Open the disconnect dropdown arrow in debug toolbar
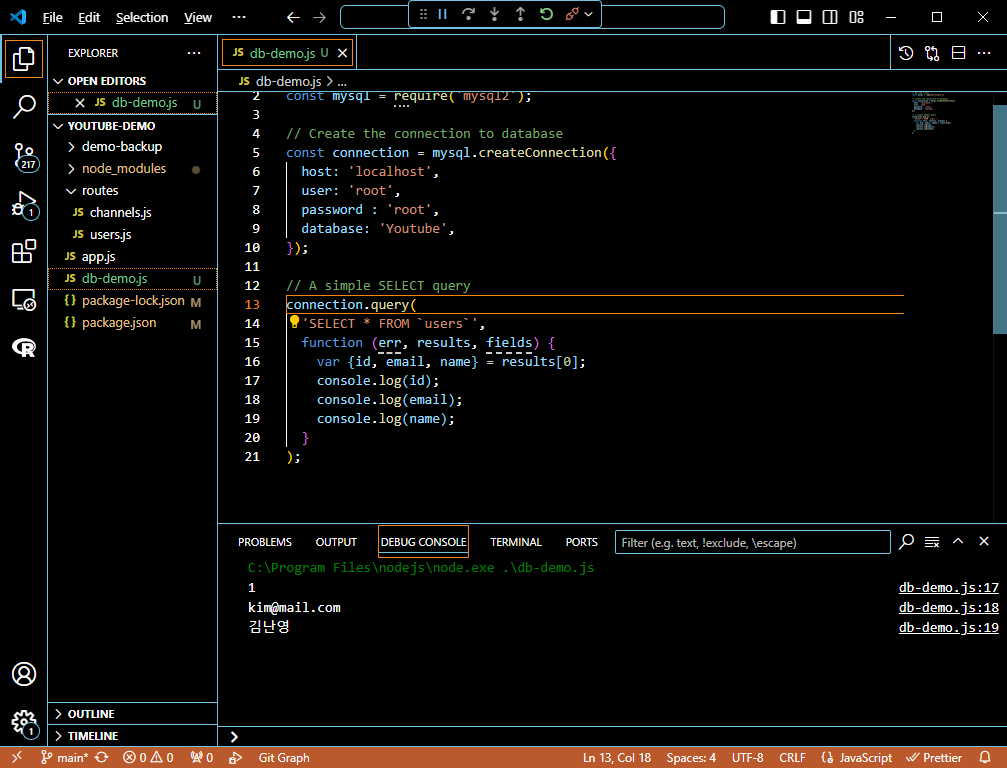 pyautogui.click(x=588, y=14)
